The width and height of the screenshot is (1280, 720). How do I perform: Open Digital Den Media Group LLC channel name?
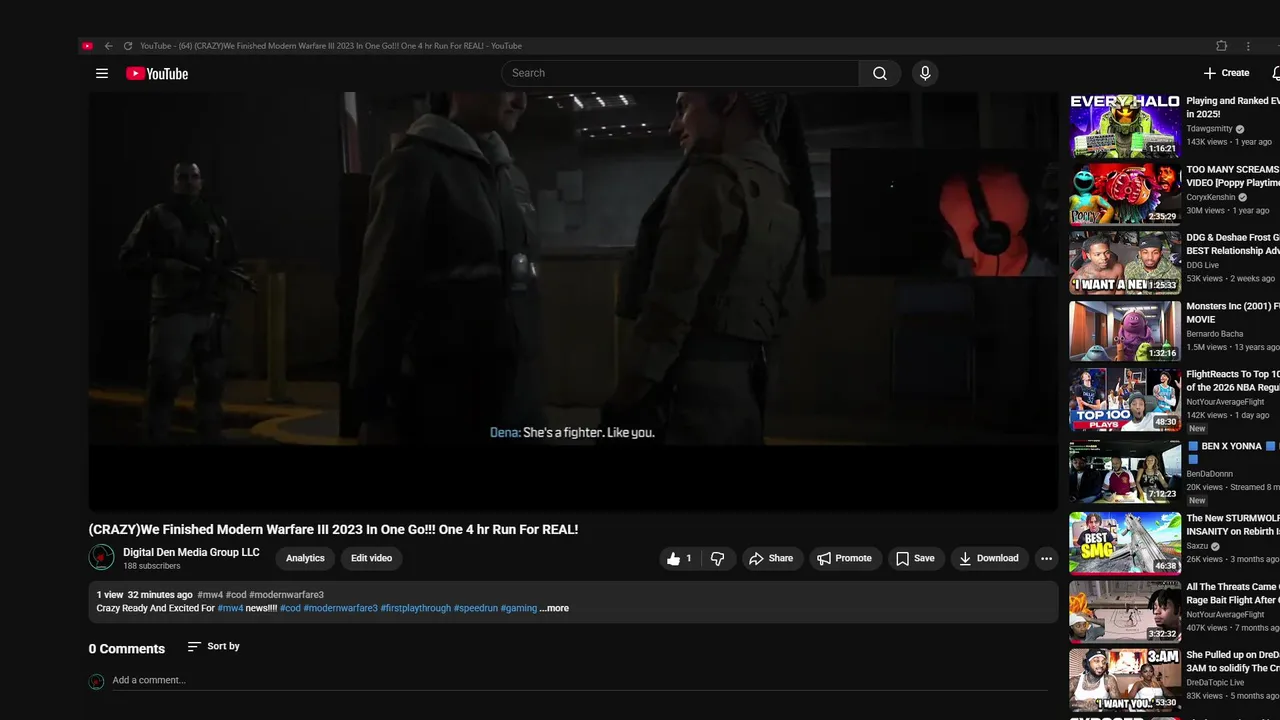[x=191, y=552]
